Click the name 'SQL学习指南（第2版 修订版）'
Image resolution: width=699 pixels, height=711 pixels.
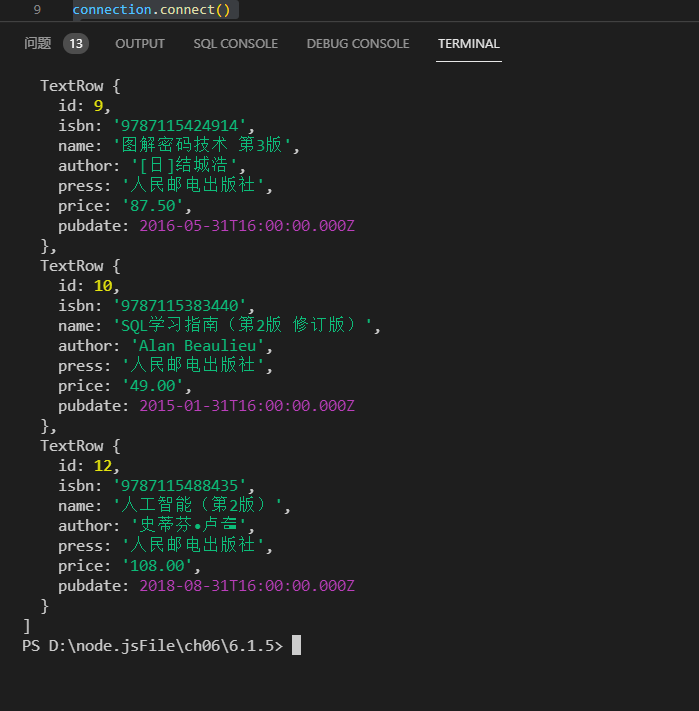click(244, 326)
